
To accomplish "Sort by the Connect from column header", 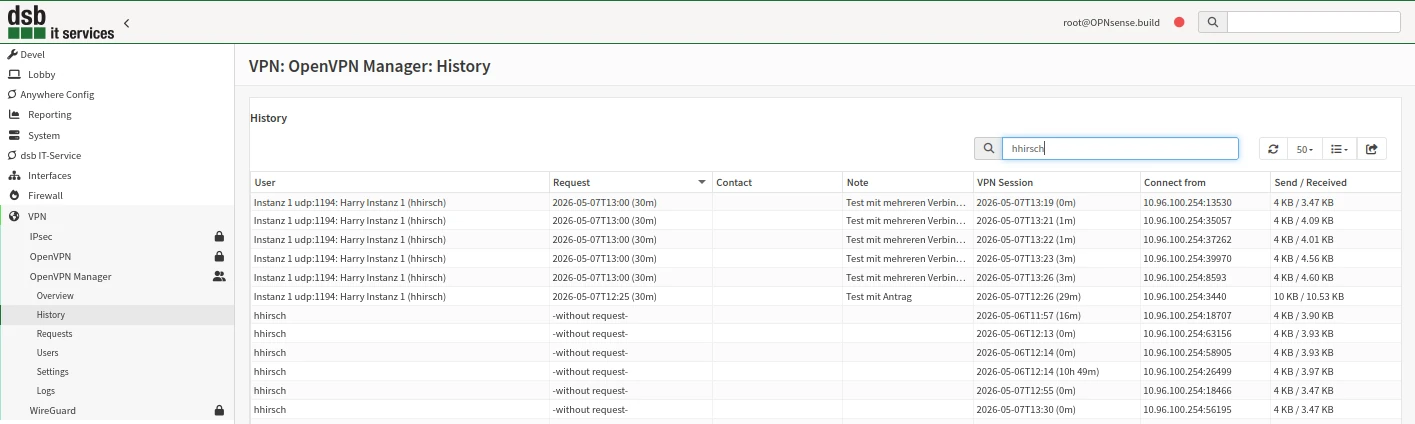I will click(1205, 183).
